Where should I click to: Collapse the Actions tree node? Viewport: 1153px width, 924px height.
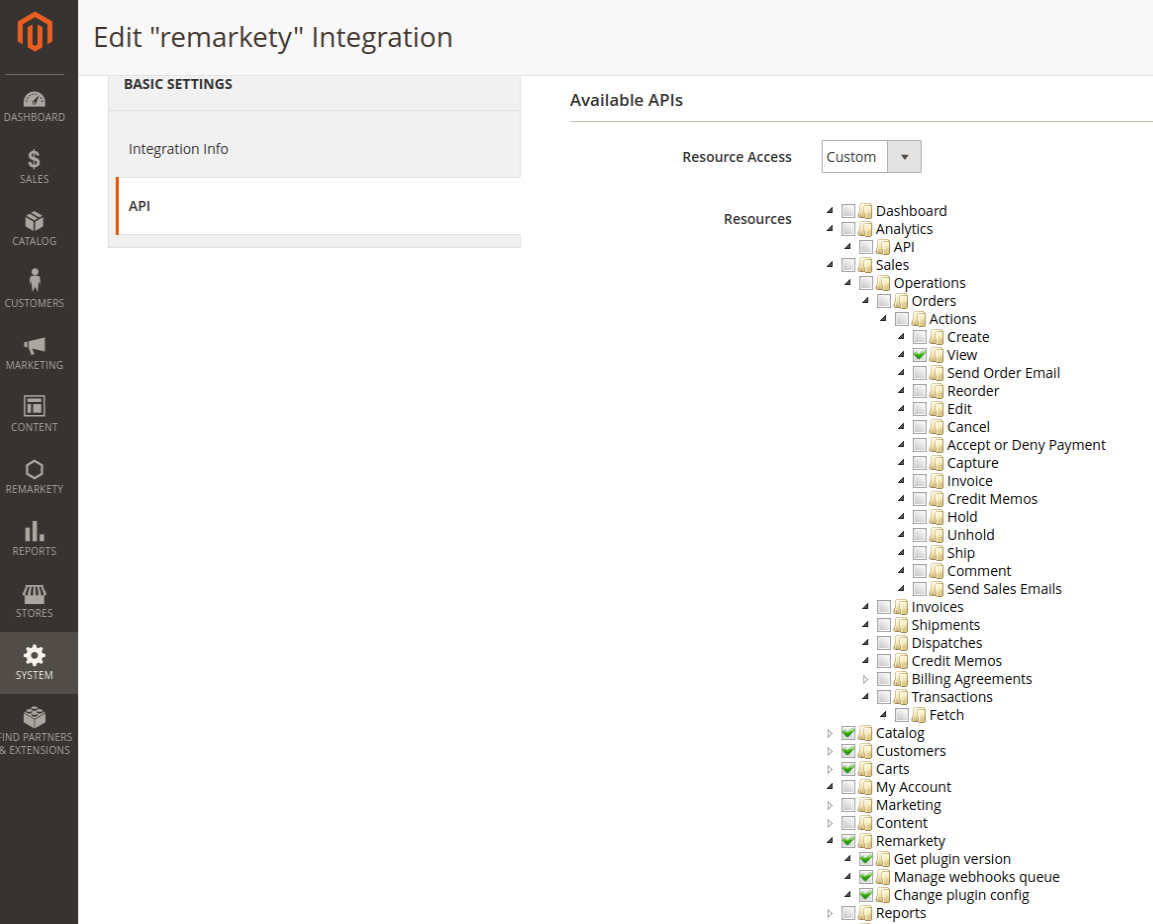pyautogui.click(x=884, y=319)
